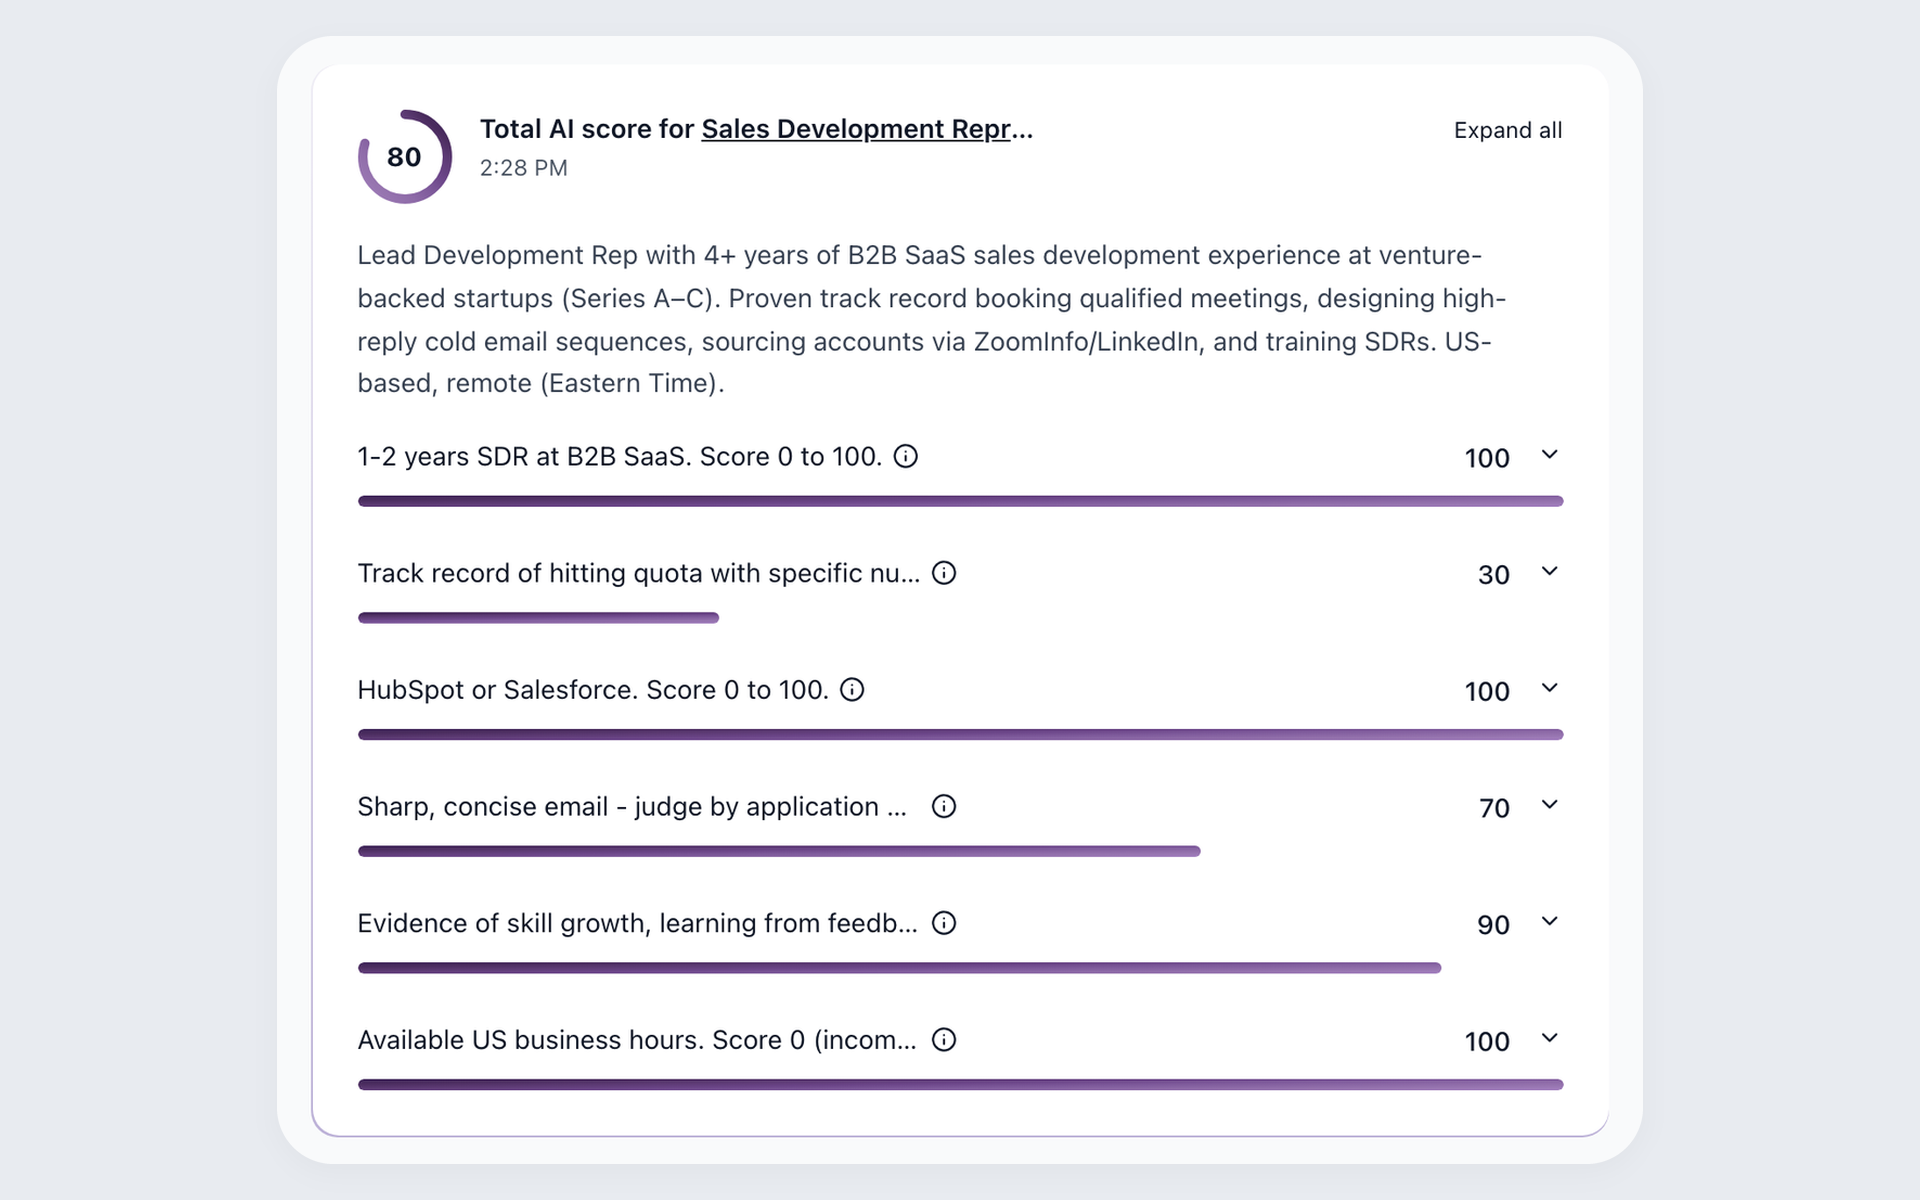This screenshot has width=1920, height=1200.
Task: Show info for Sharp, concise email criterion
Action: [944, 806]
